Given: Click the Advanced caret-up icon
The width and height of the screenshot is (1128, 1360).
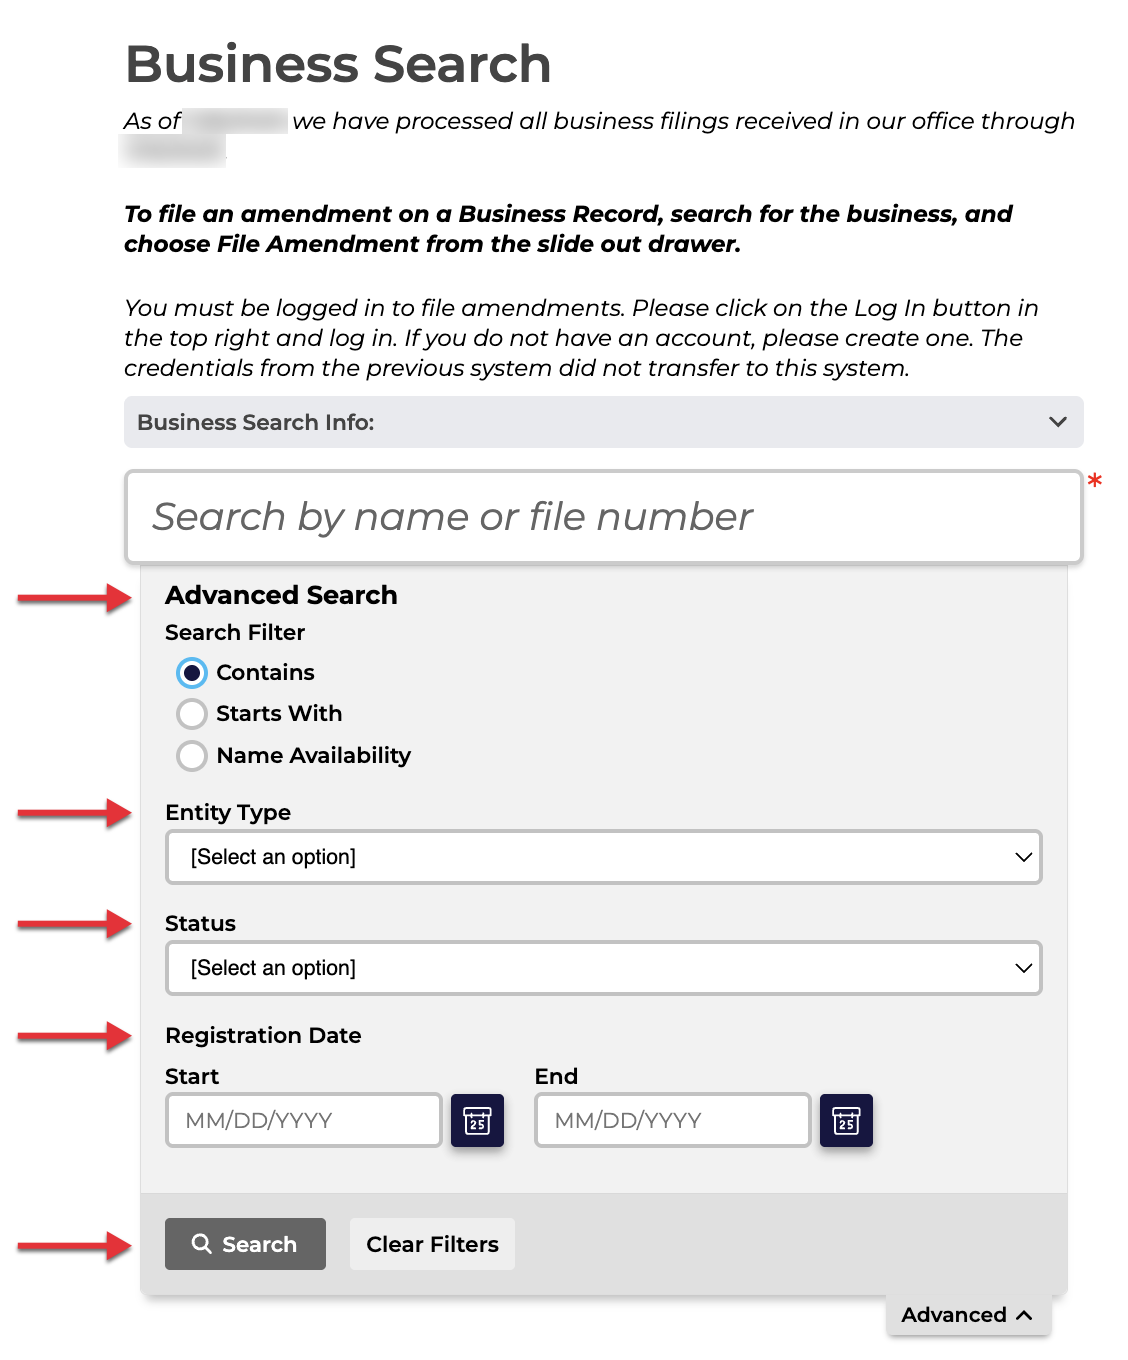Looking at the screenshot, I should tap(1024, 1315).
